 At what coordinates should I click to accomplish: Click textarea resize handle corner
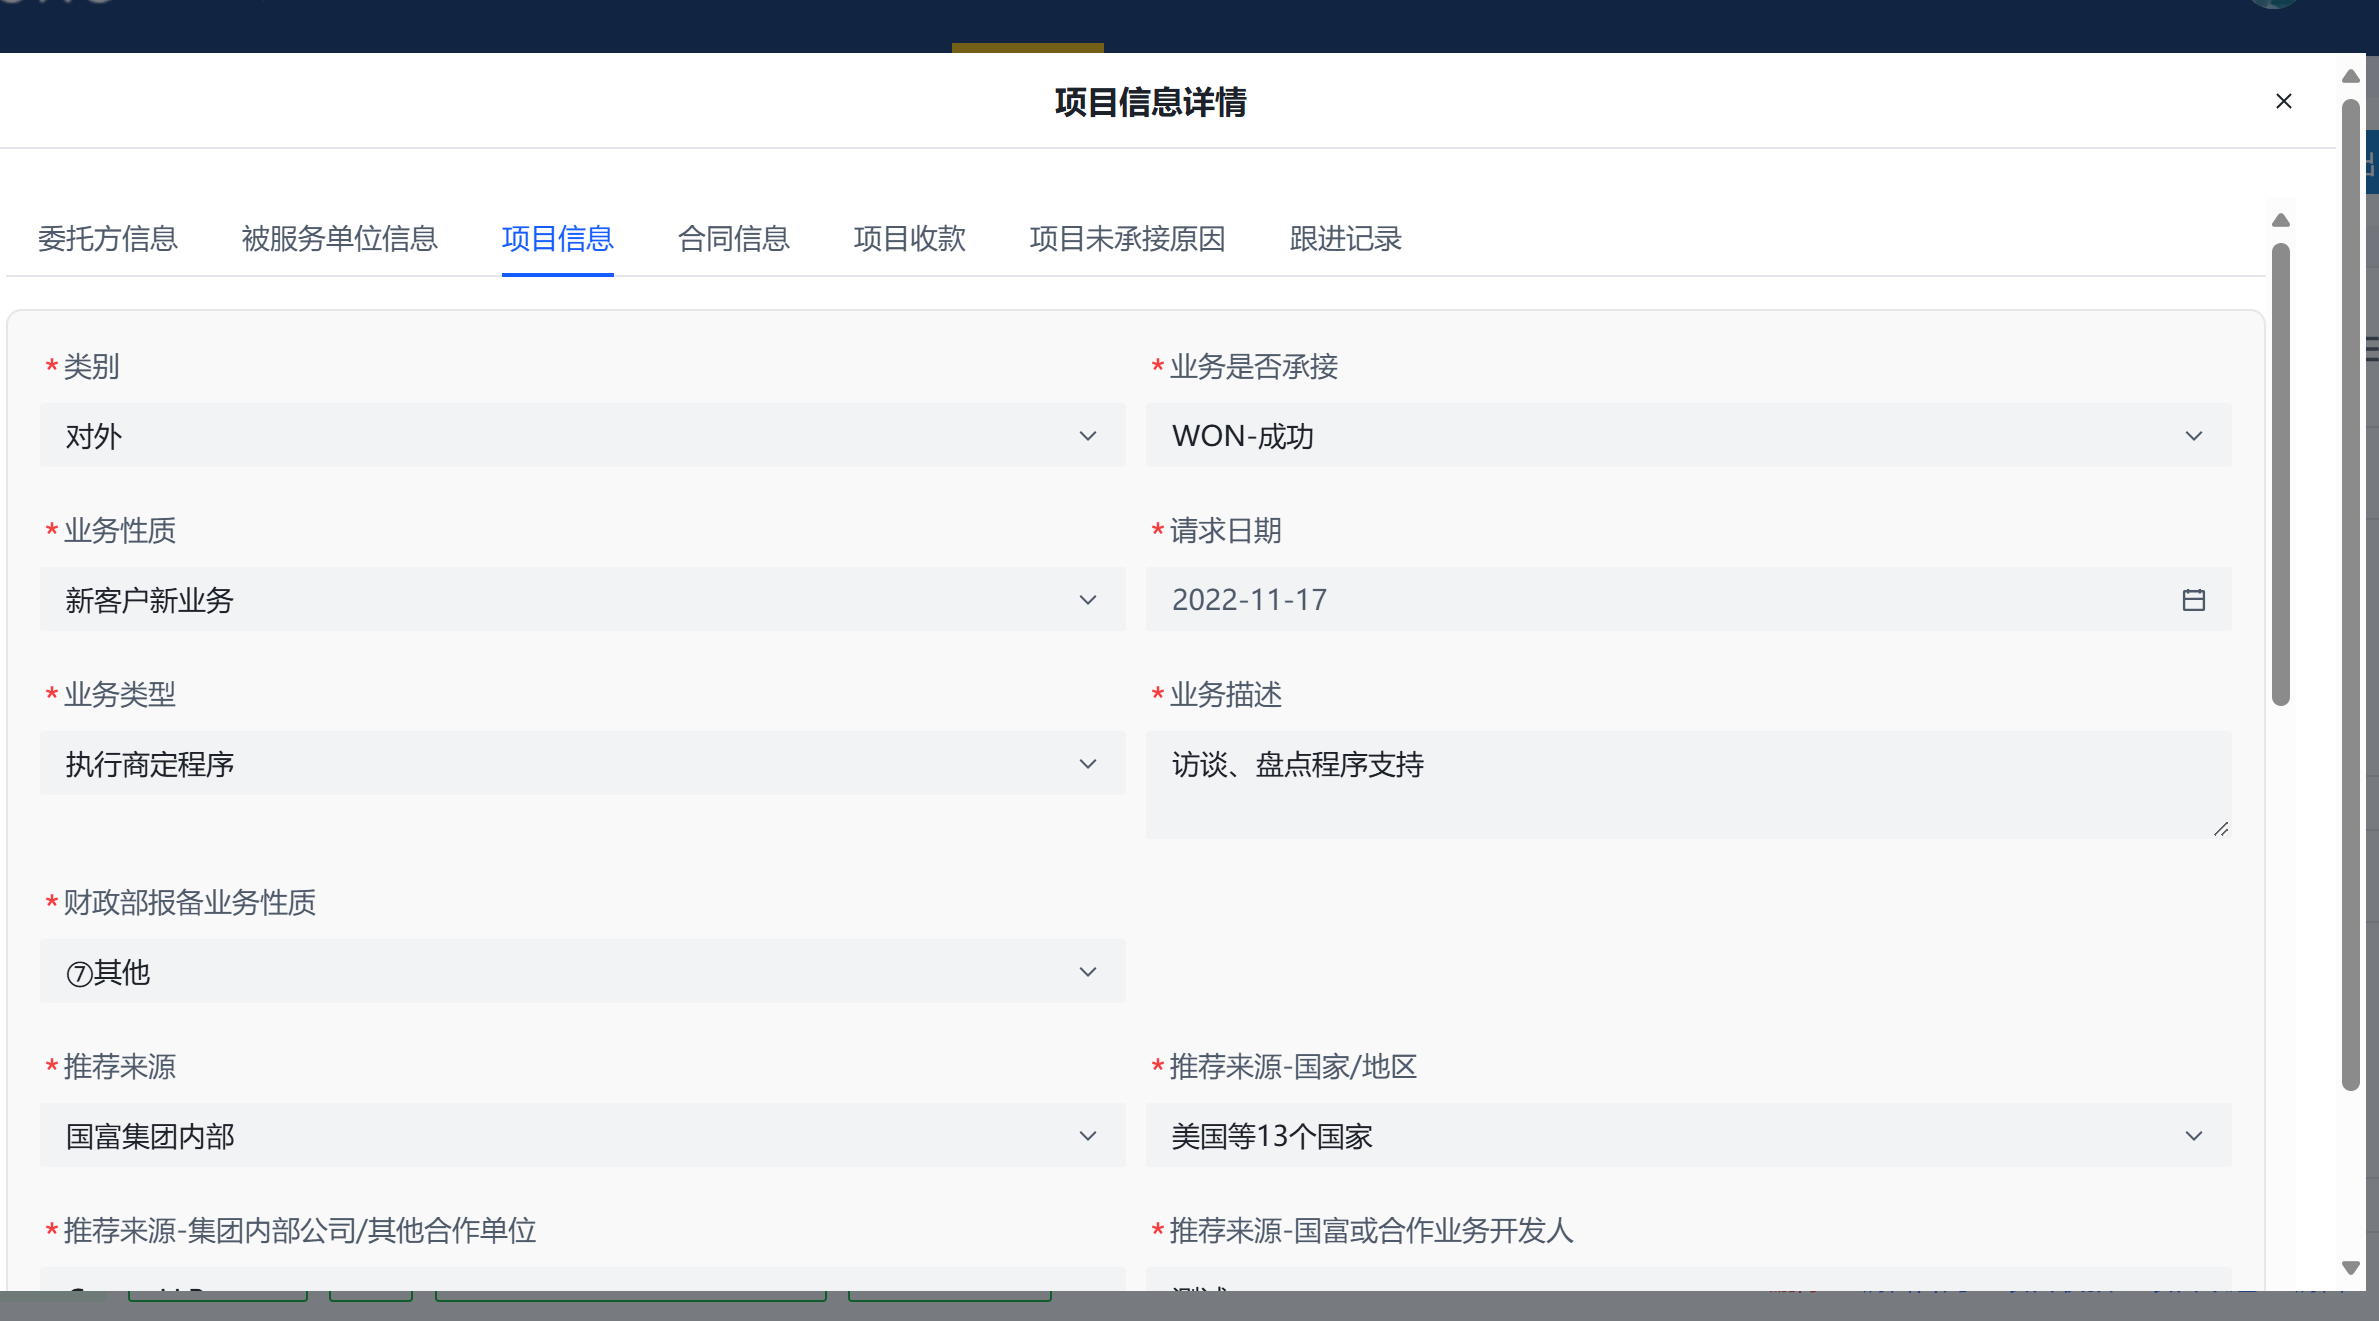[x=2221, y=829]
